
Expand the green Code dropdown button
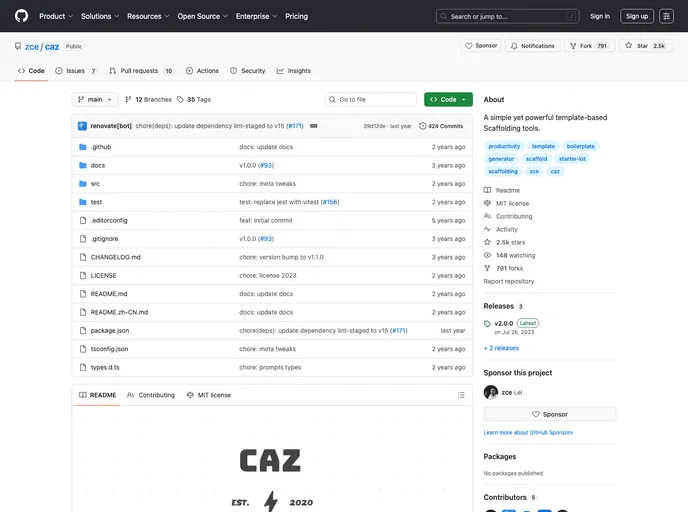pos(448,100)
